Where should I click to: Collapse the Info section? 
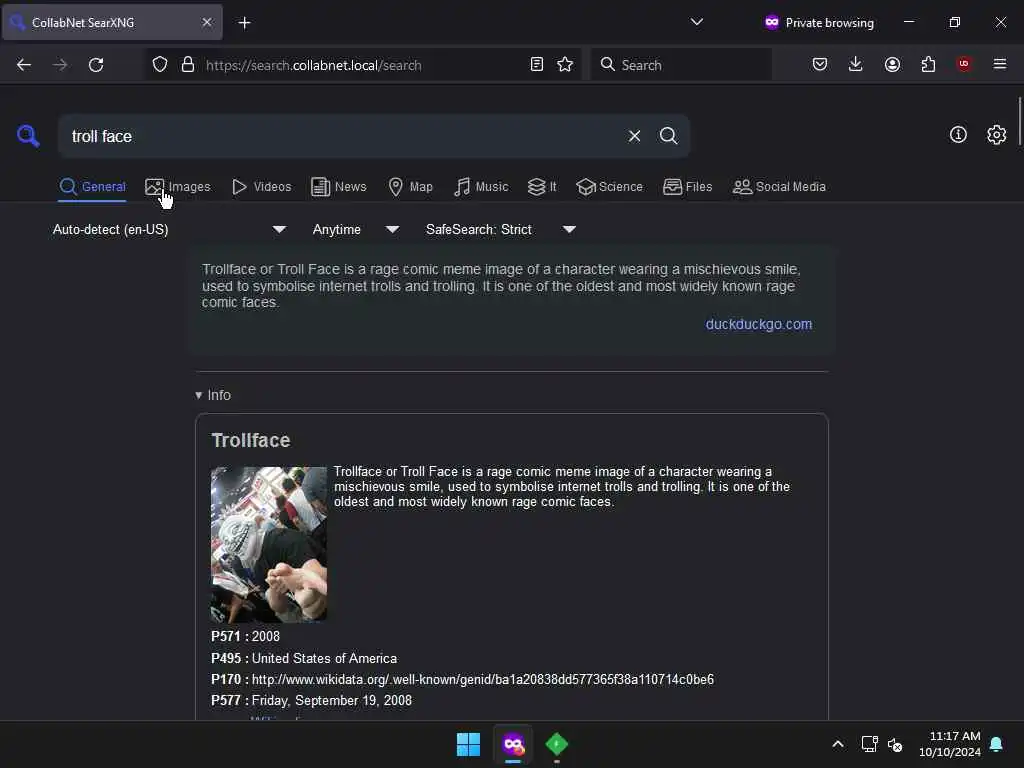(x=213, y=395)
